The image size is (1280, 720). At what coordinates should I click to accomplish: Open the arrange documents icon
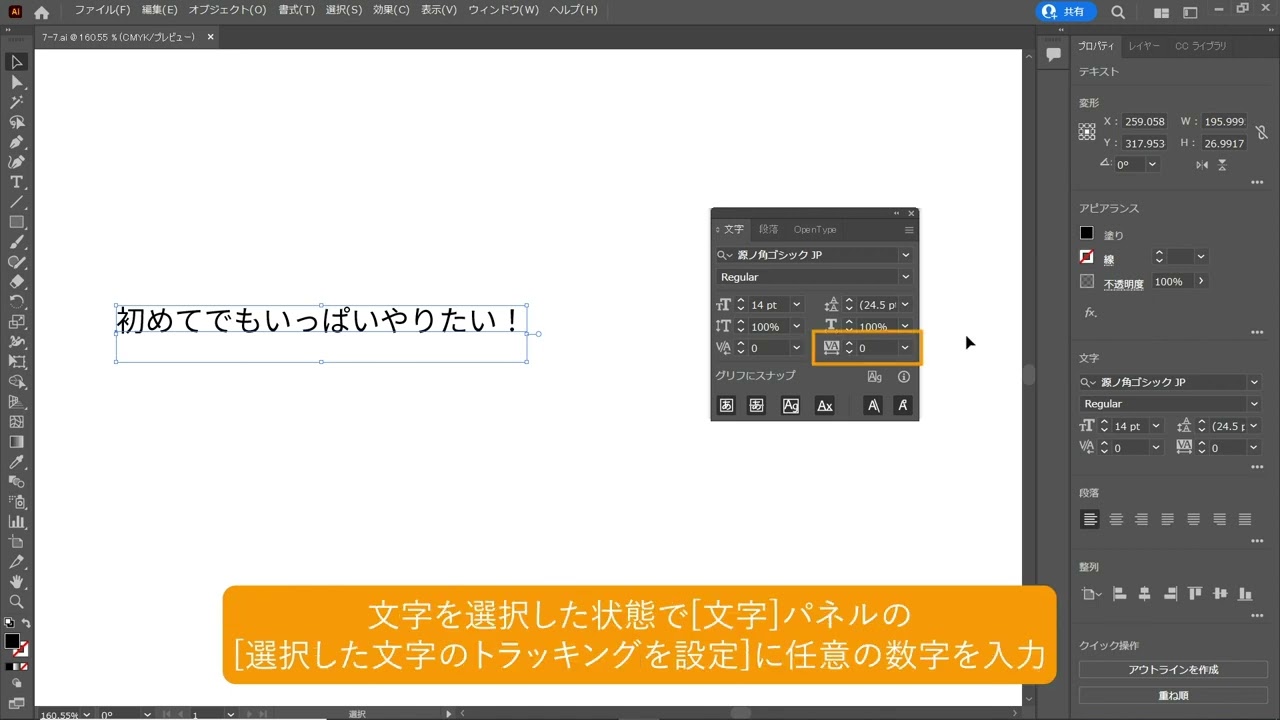pos(1161,13)
